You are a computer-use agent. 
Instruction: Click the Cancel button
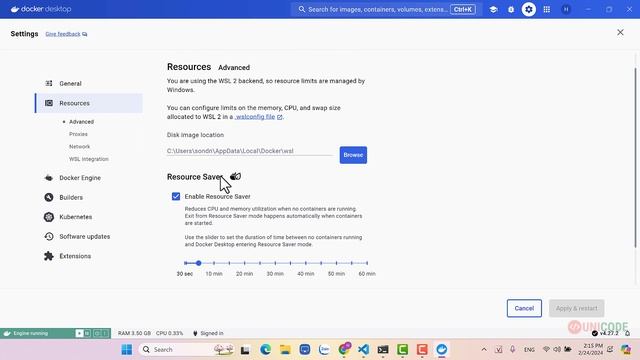click(524, 308)
